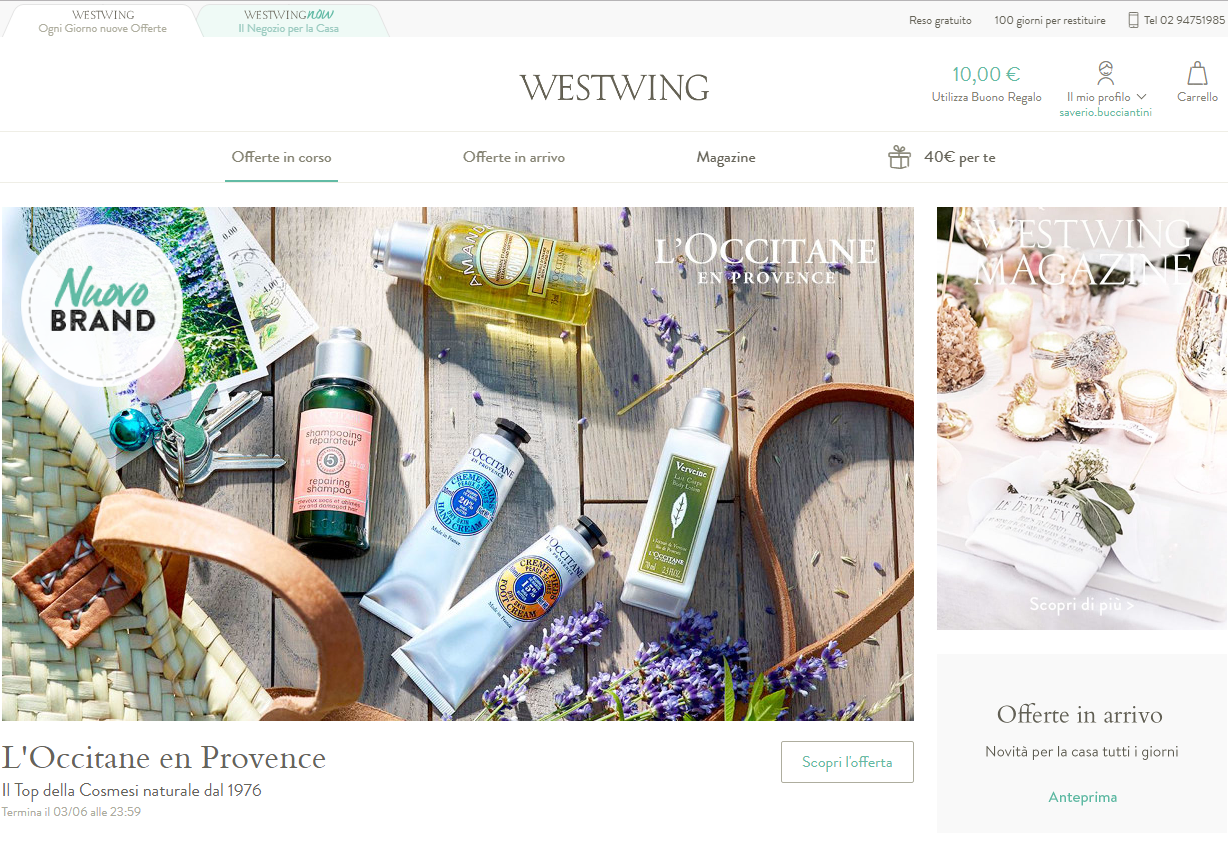This screenshot has width=1228, height=845.
Task: Click the profile avatar icon
Action: pyautogui.click(x=1105, y=73)
